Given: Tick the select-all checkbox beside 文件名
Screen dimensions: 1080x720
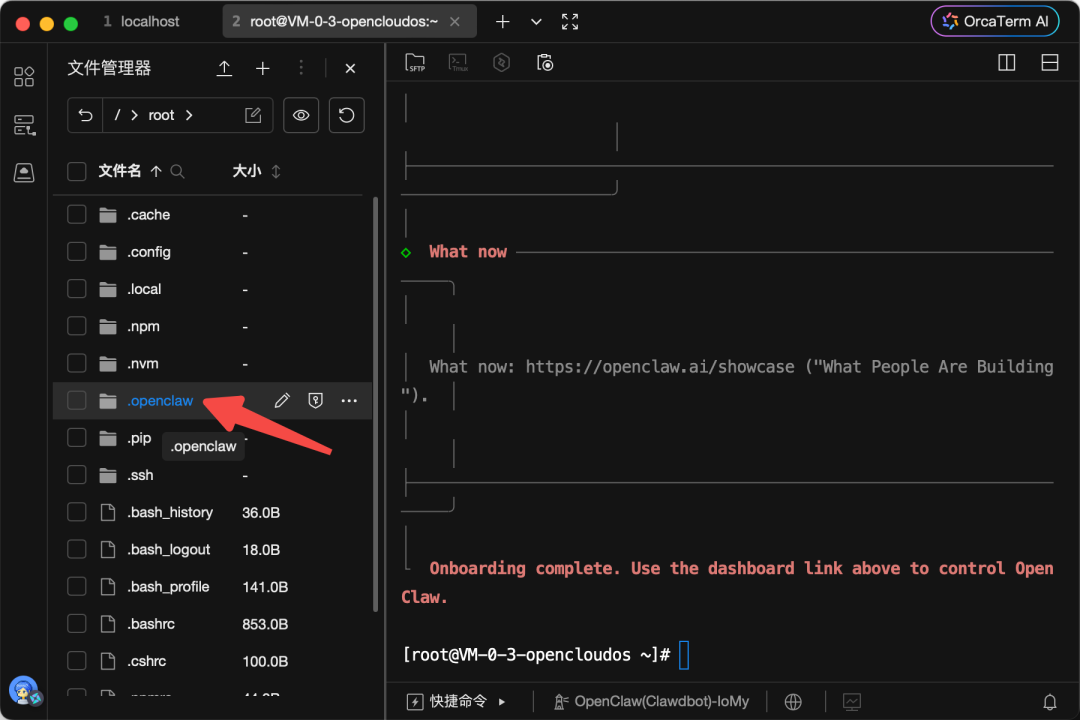Looking at the screenshot, I should [77, 171].
